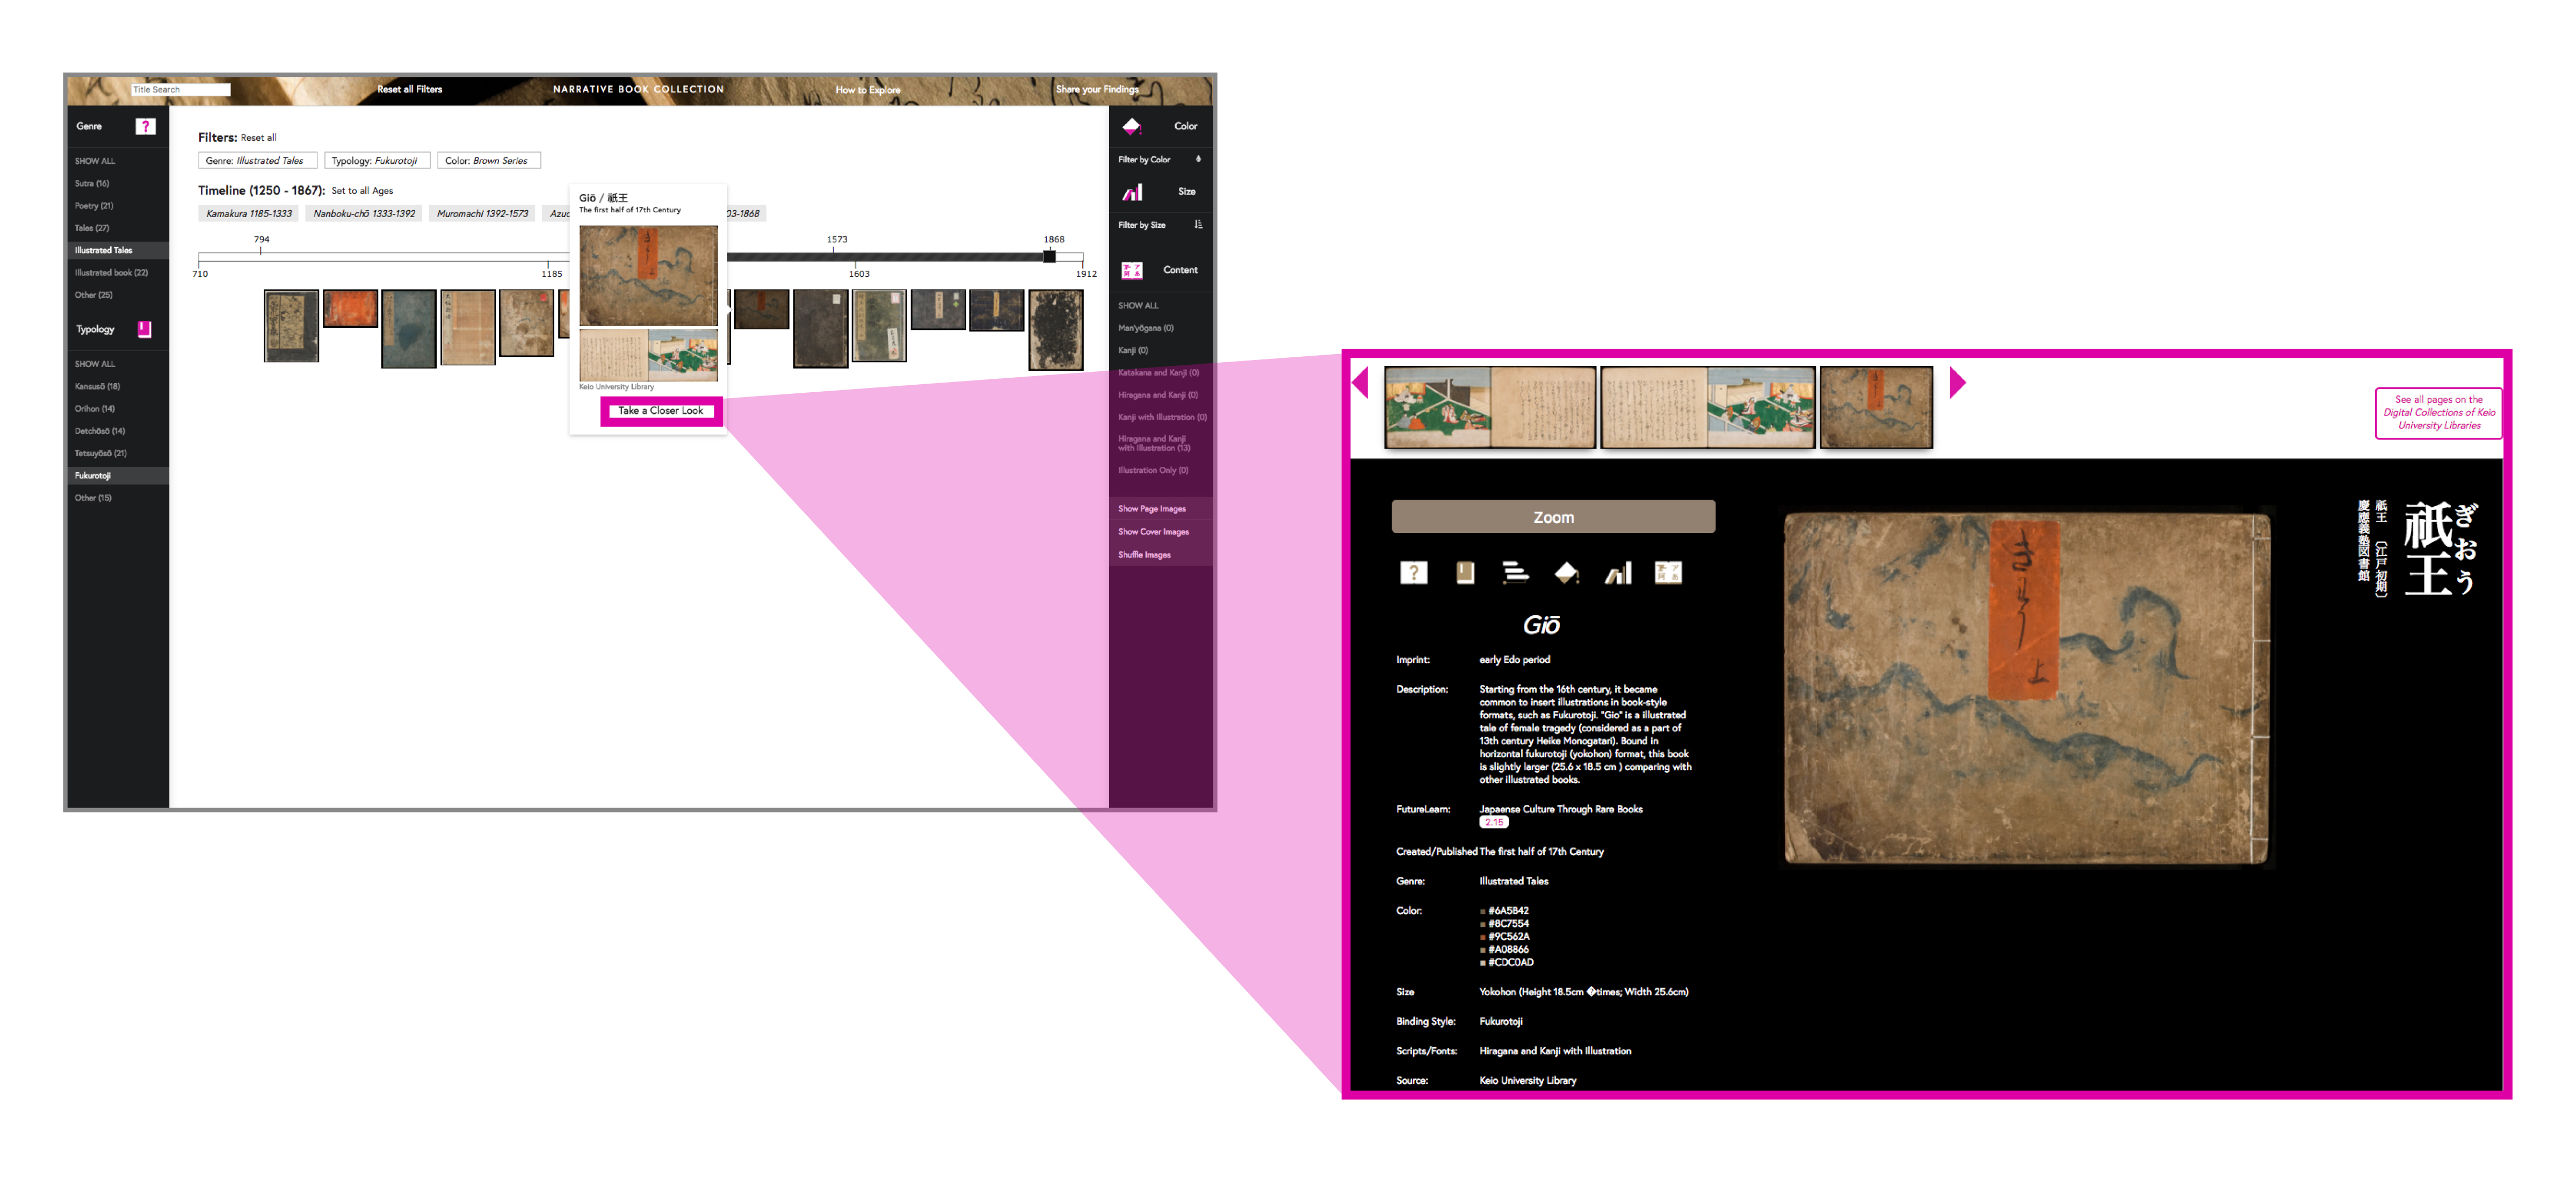Click Show Cover Images
The width and height of the screenshot is (2576, 1181).
coord(1153,532)
